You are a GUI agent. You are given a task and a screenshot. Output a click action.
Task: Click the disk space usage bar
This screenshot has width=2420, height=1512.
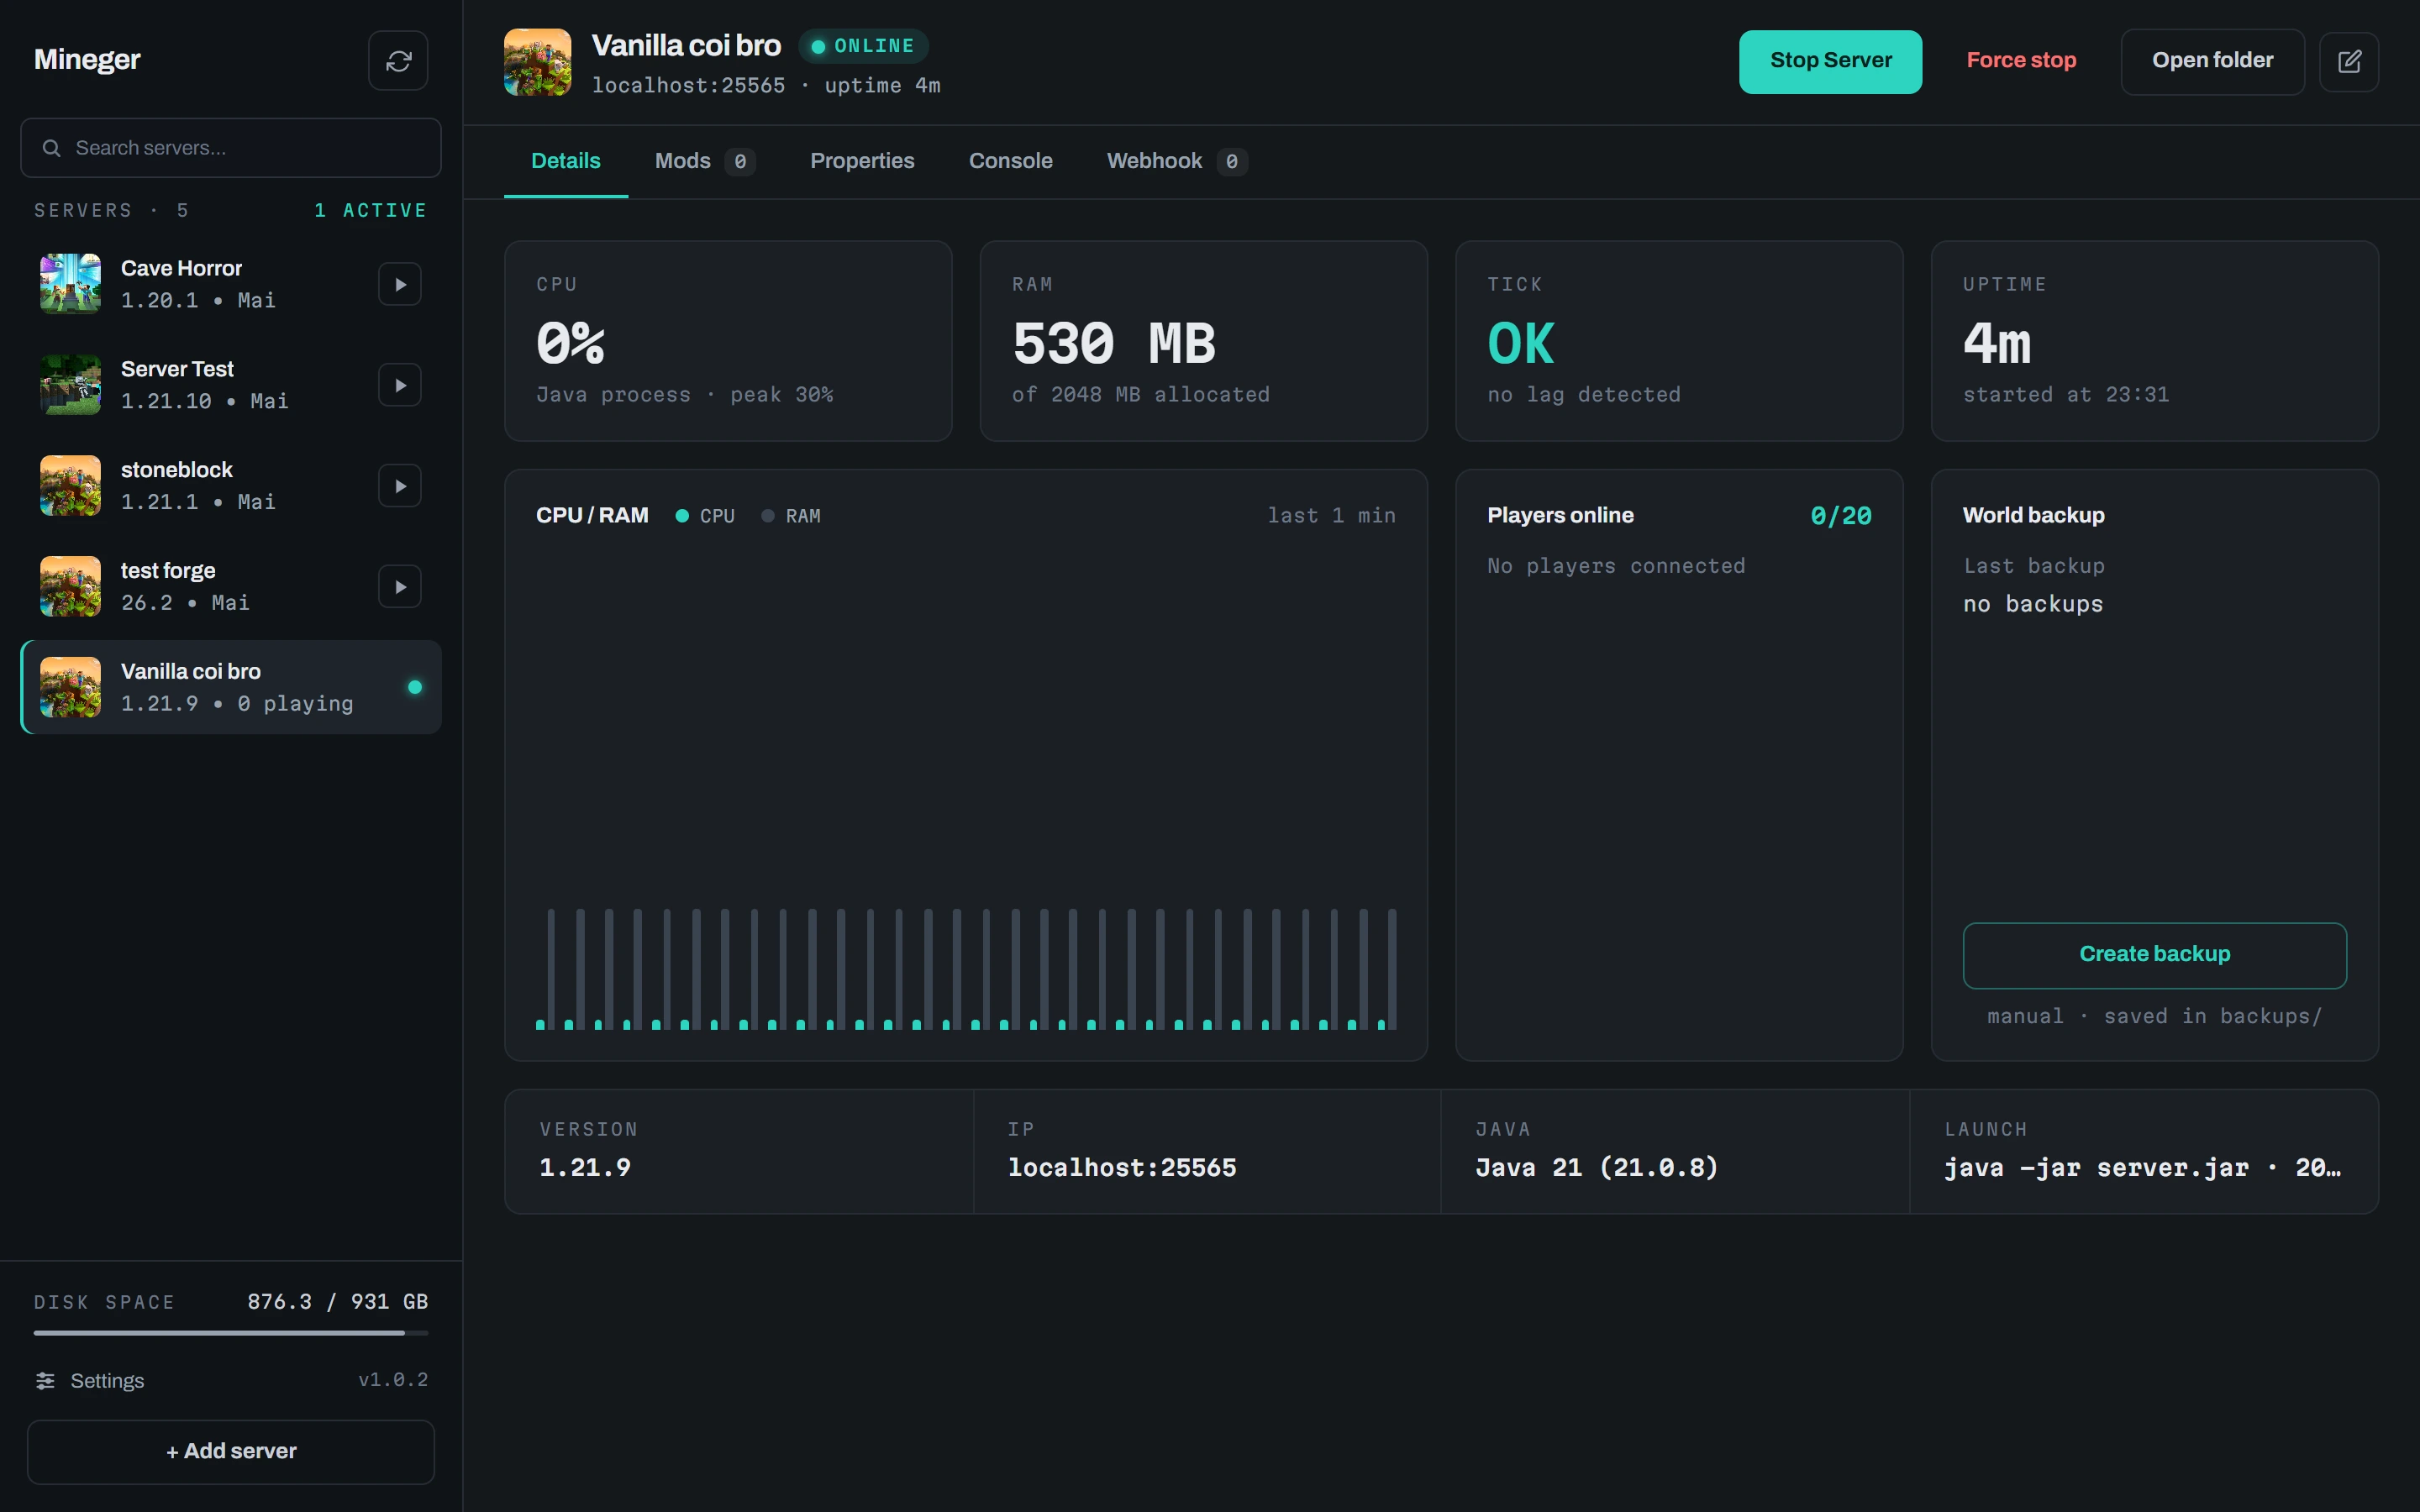click(231, 1333)
